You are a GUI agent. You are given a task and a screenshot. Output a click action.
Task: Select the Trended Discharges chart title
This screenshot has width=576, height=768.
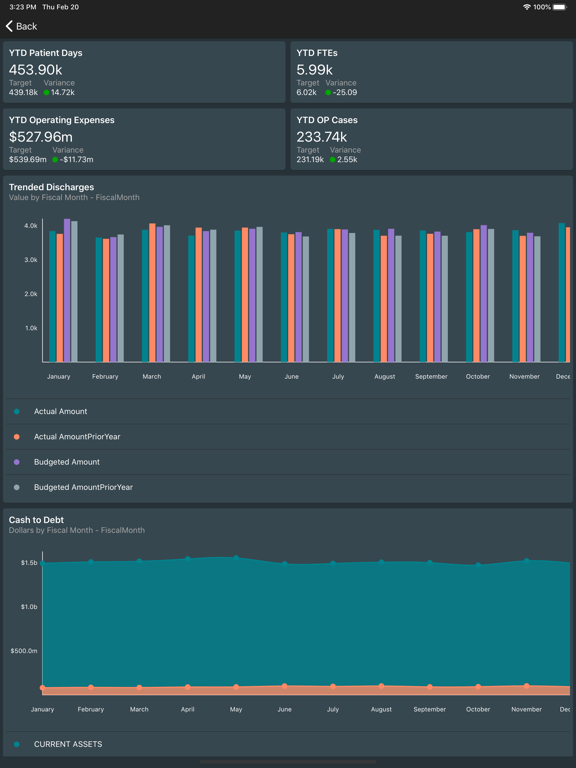(x=51, y=187)
